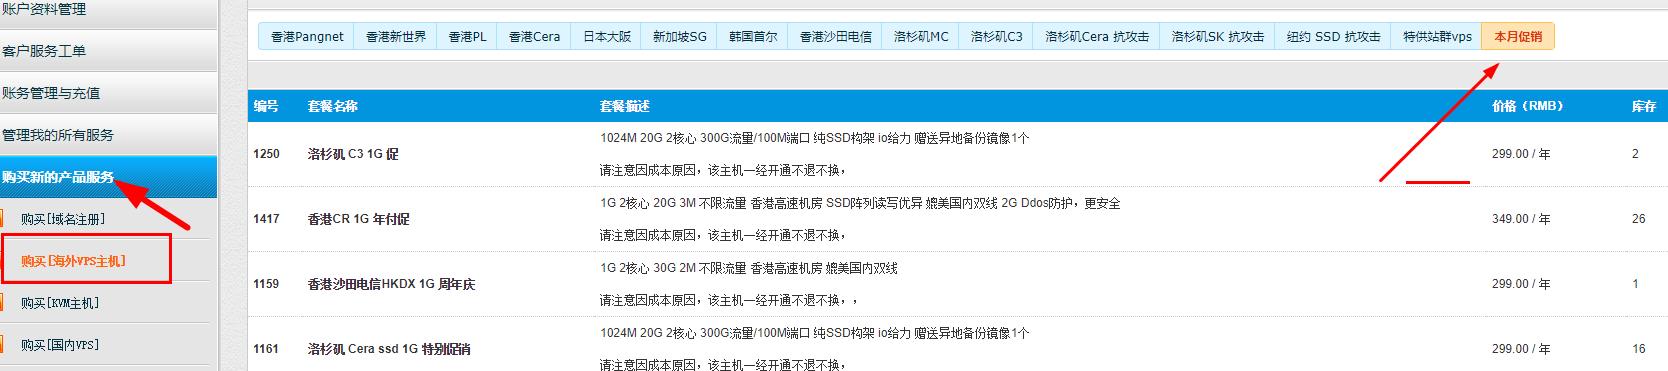Viewport: 1668px width, 371px height.
Task: Select package number 1250
Action: pos(266,154)
